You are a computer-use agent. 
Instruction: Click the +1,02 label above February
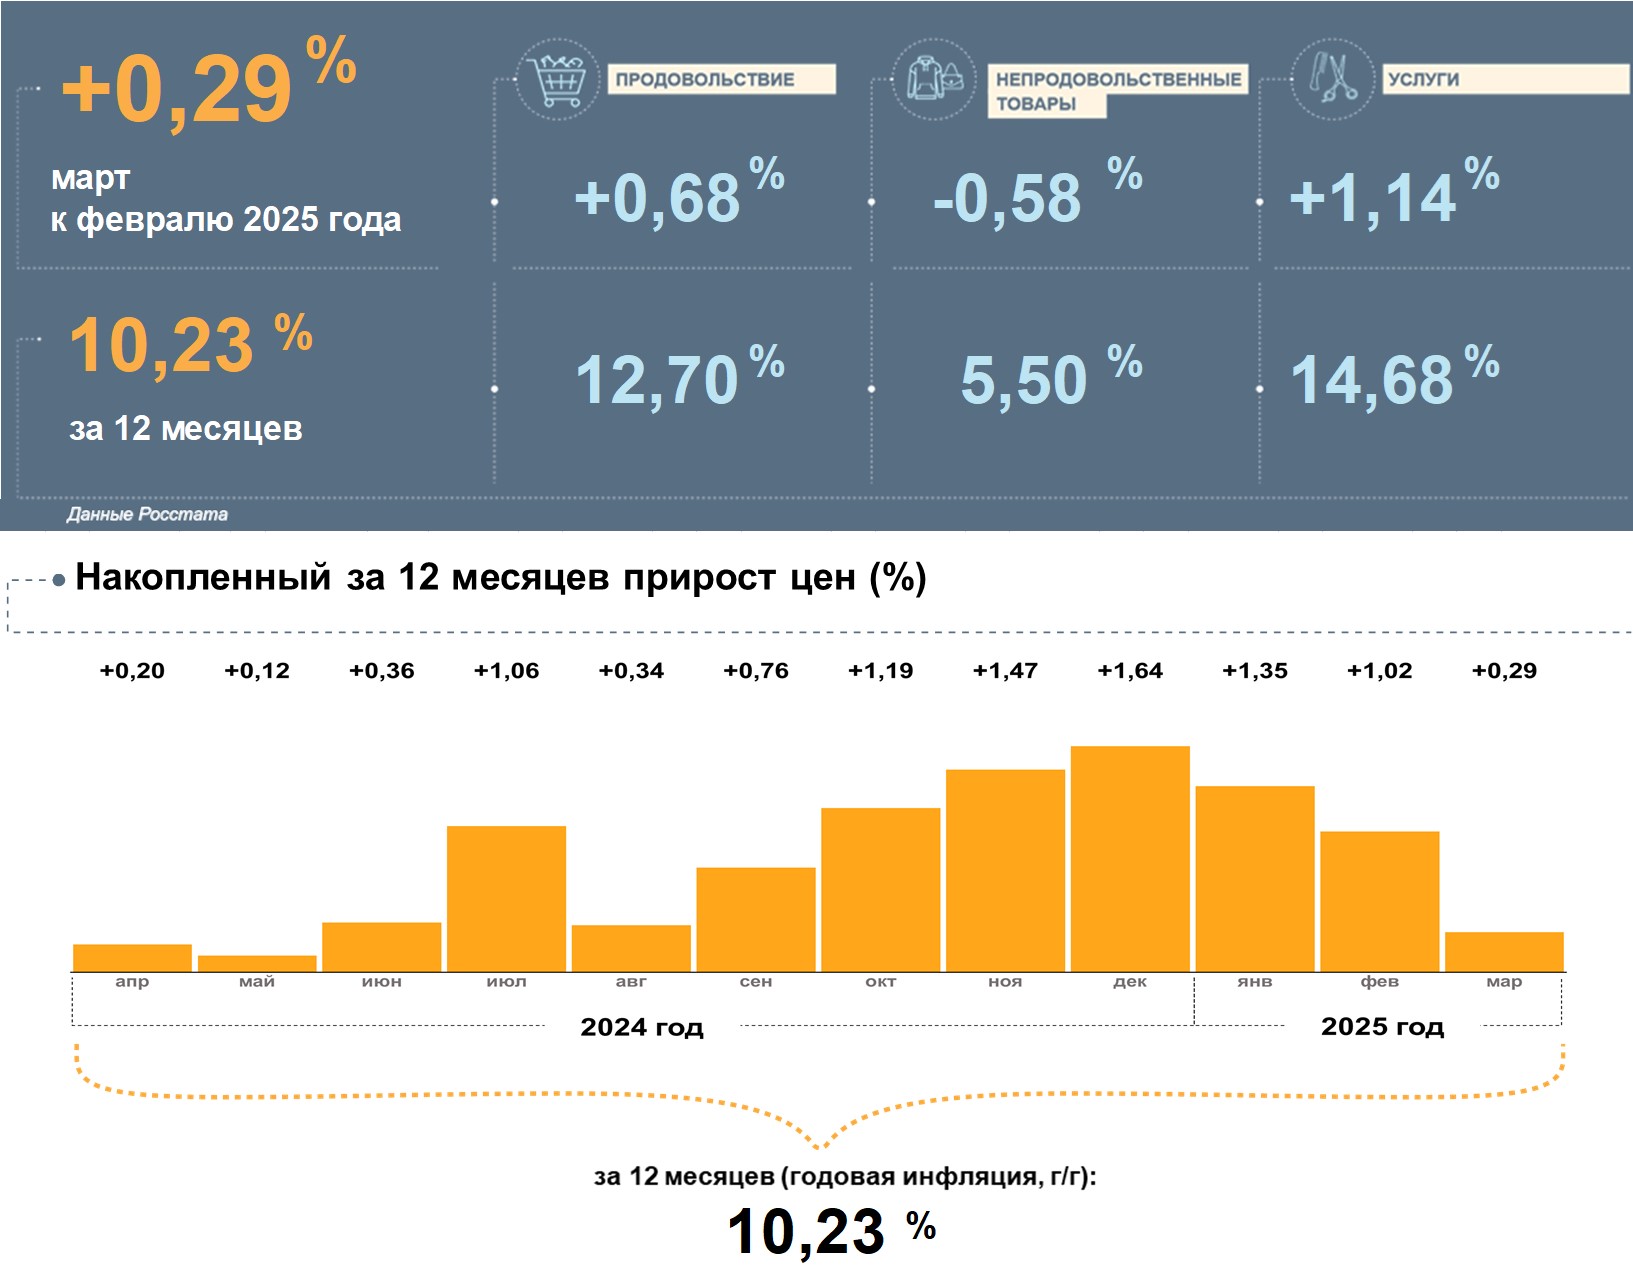(x=1380, y=671)
